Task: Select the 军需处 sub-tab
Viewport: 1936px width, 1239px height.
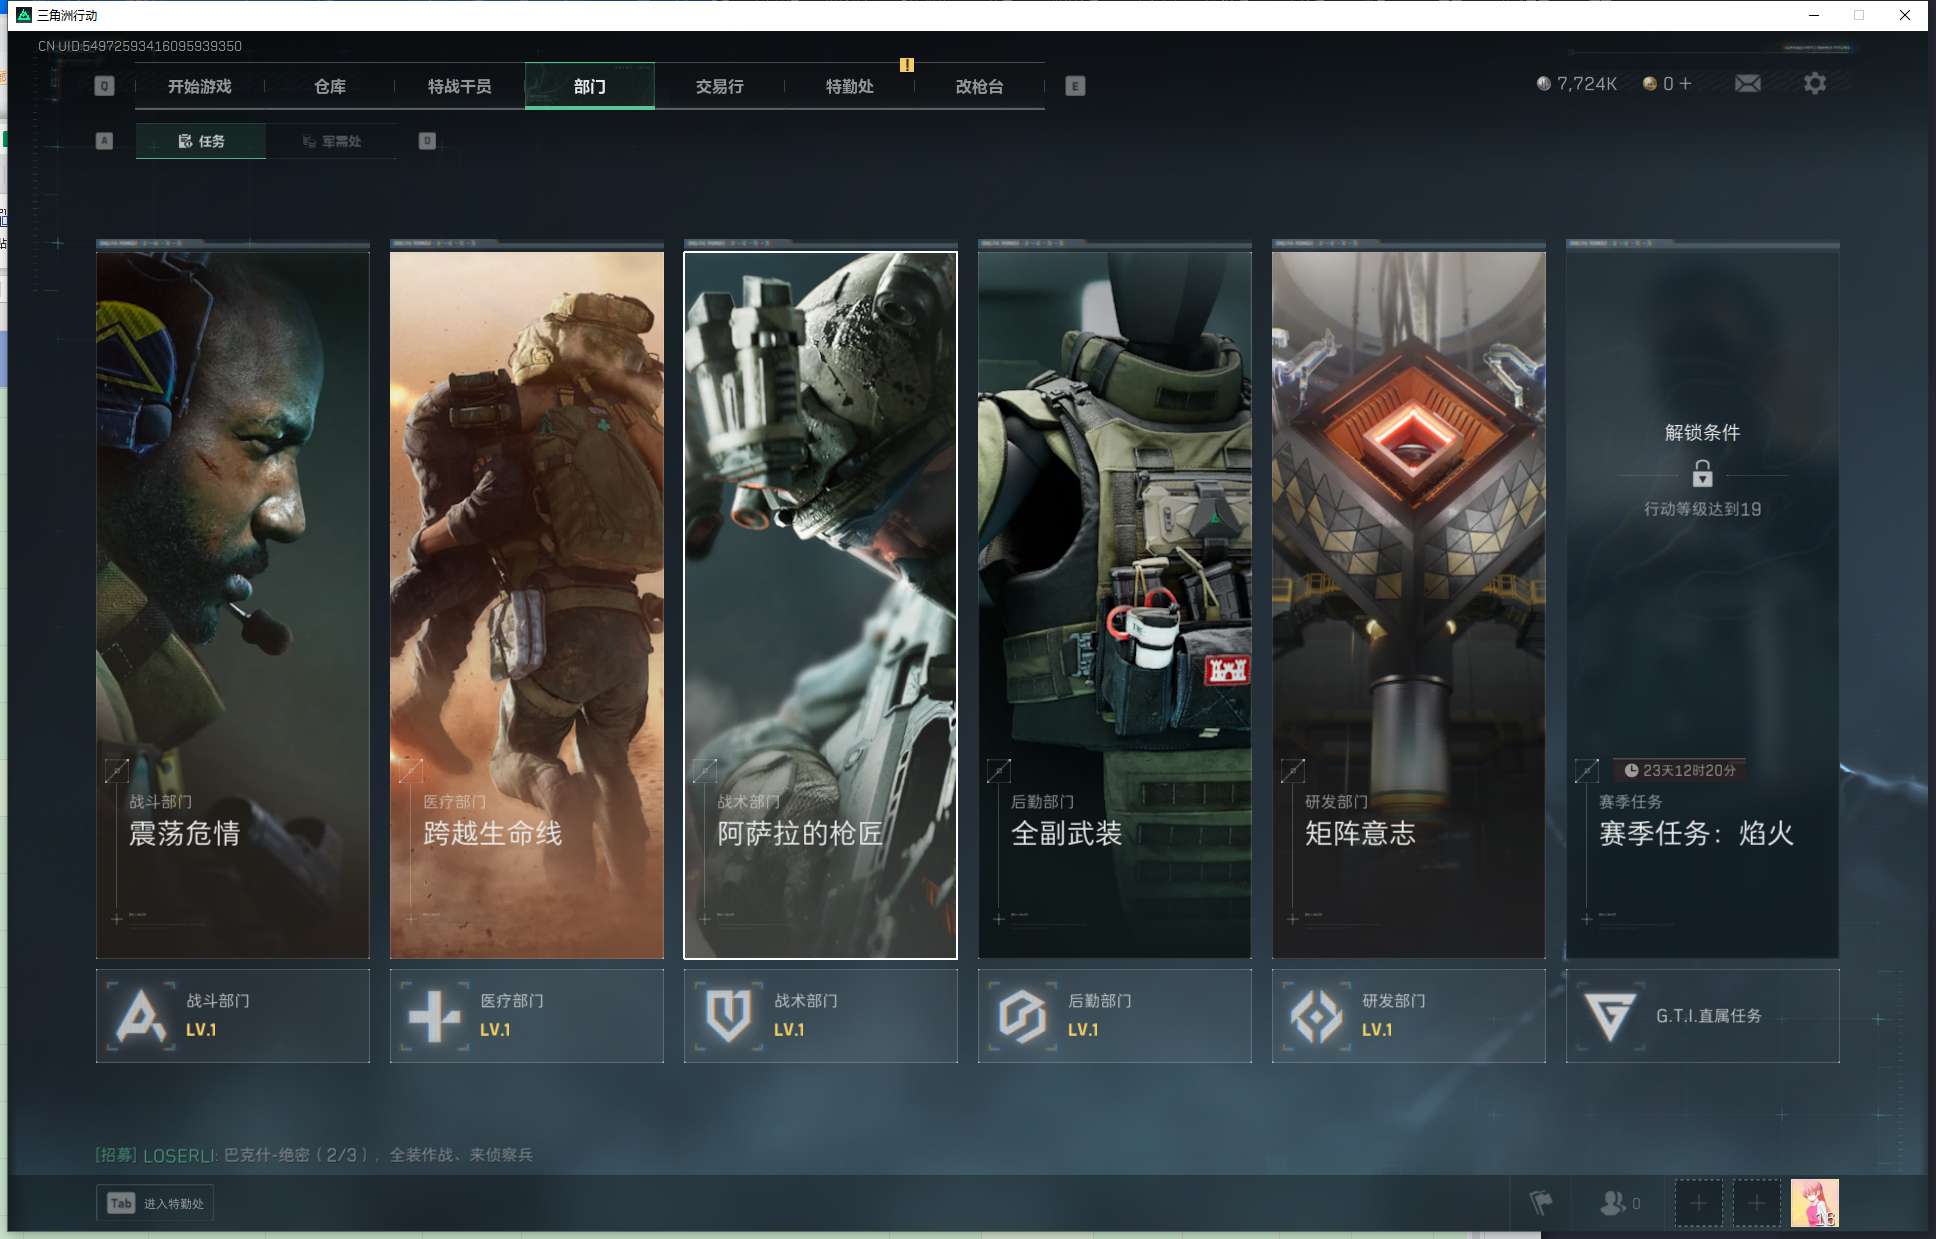Action: 332,141
